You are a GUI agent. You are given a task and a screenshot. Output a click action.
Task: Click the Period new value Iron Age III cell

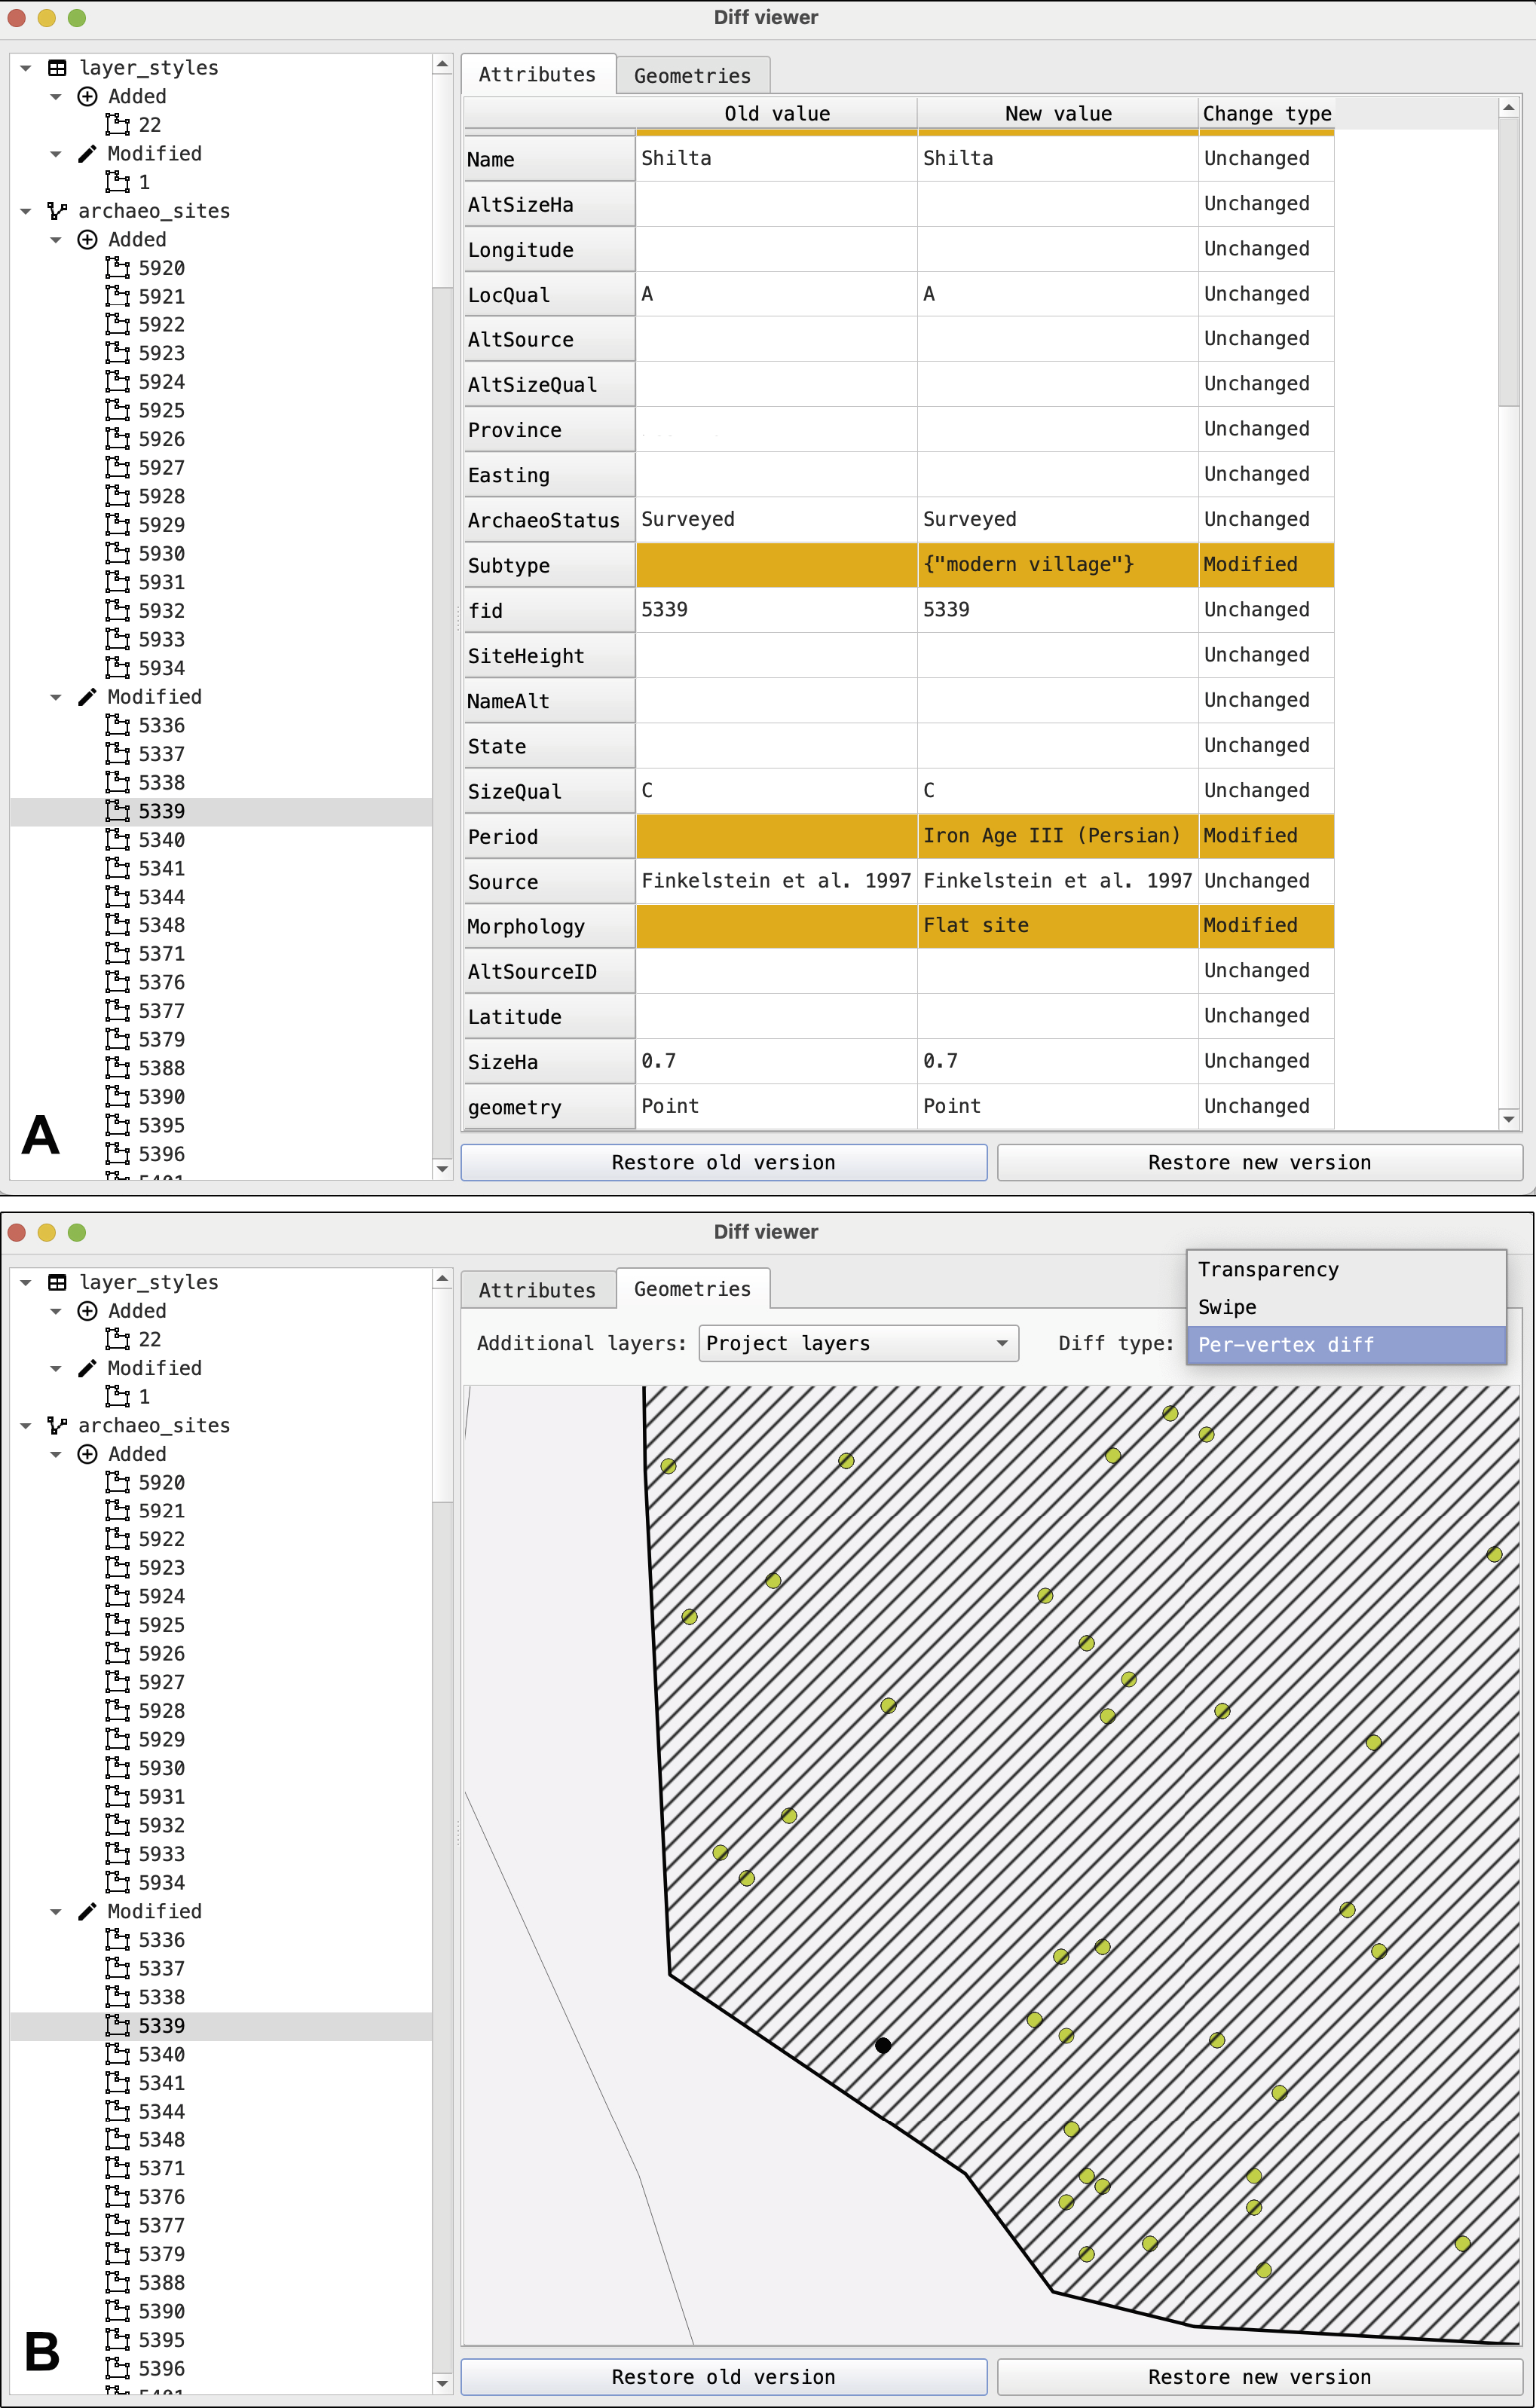(x=1057, y=835)
